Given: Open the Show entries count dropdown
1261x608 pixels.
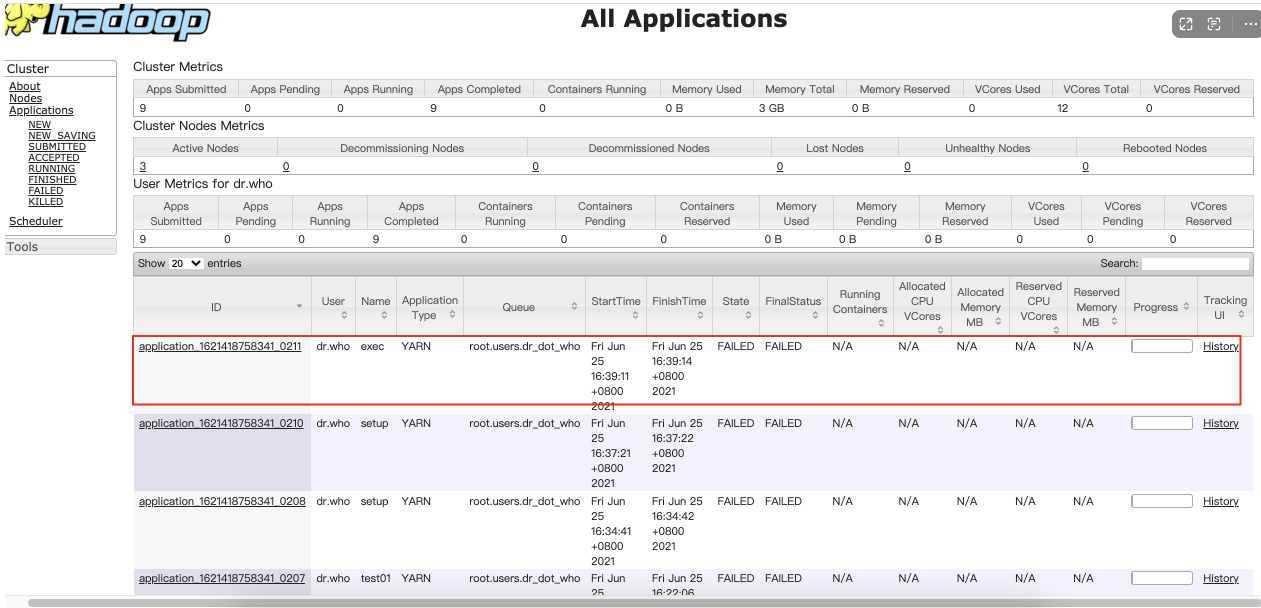Looking at the screenshot, I should point(185,264).
